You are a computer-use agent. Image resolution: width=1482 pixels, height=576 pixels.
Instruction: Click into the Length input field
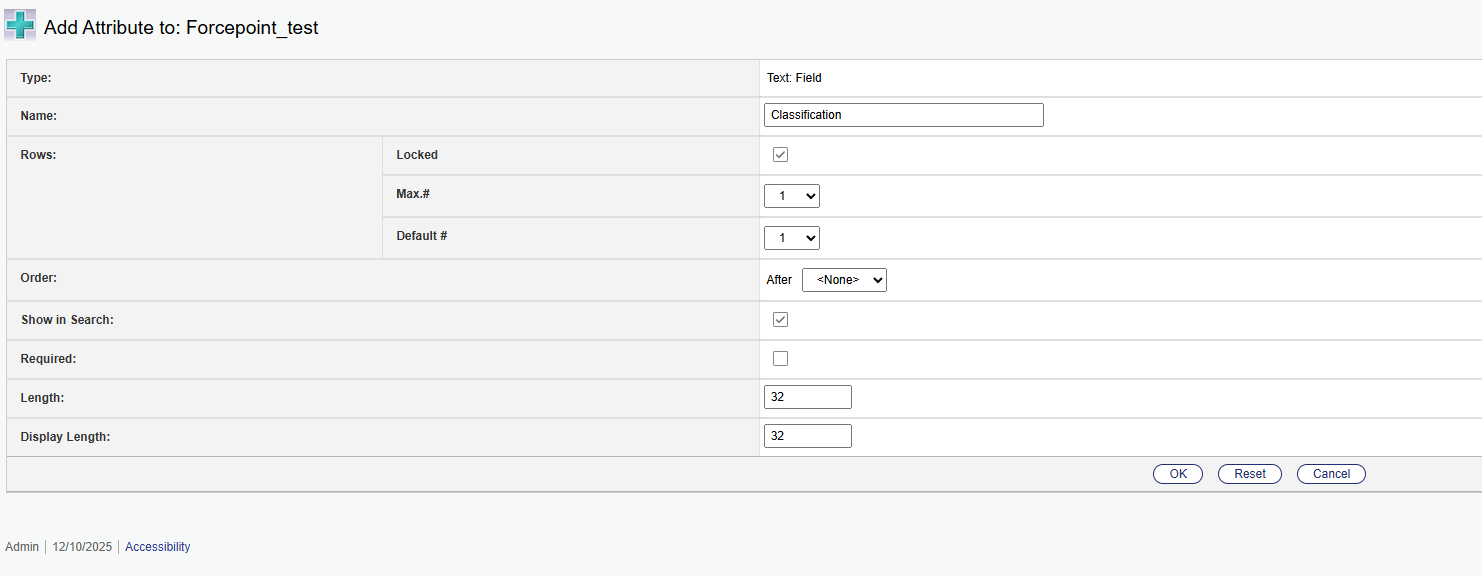coord(807,397)
